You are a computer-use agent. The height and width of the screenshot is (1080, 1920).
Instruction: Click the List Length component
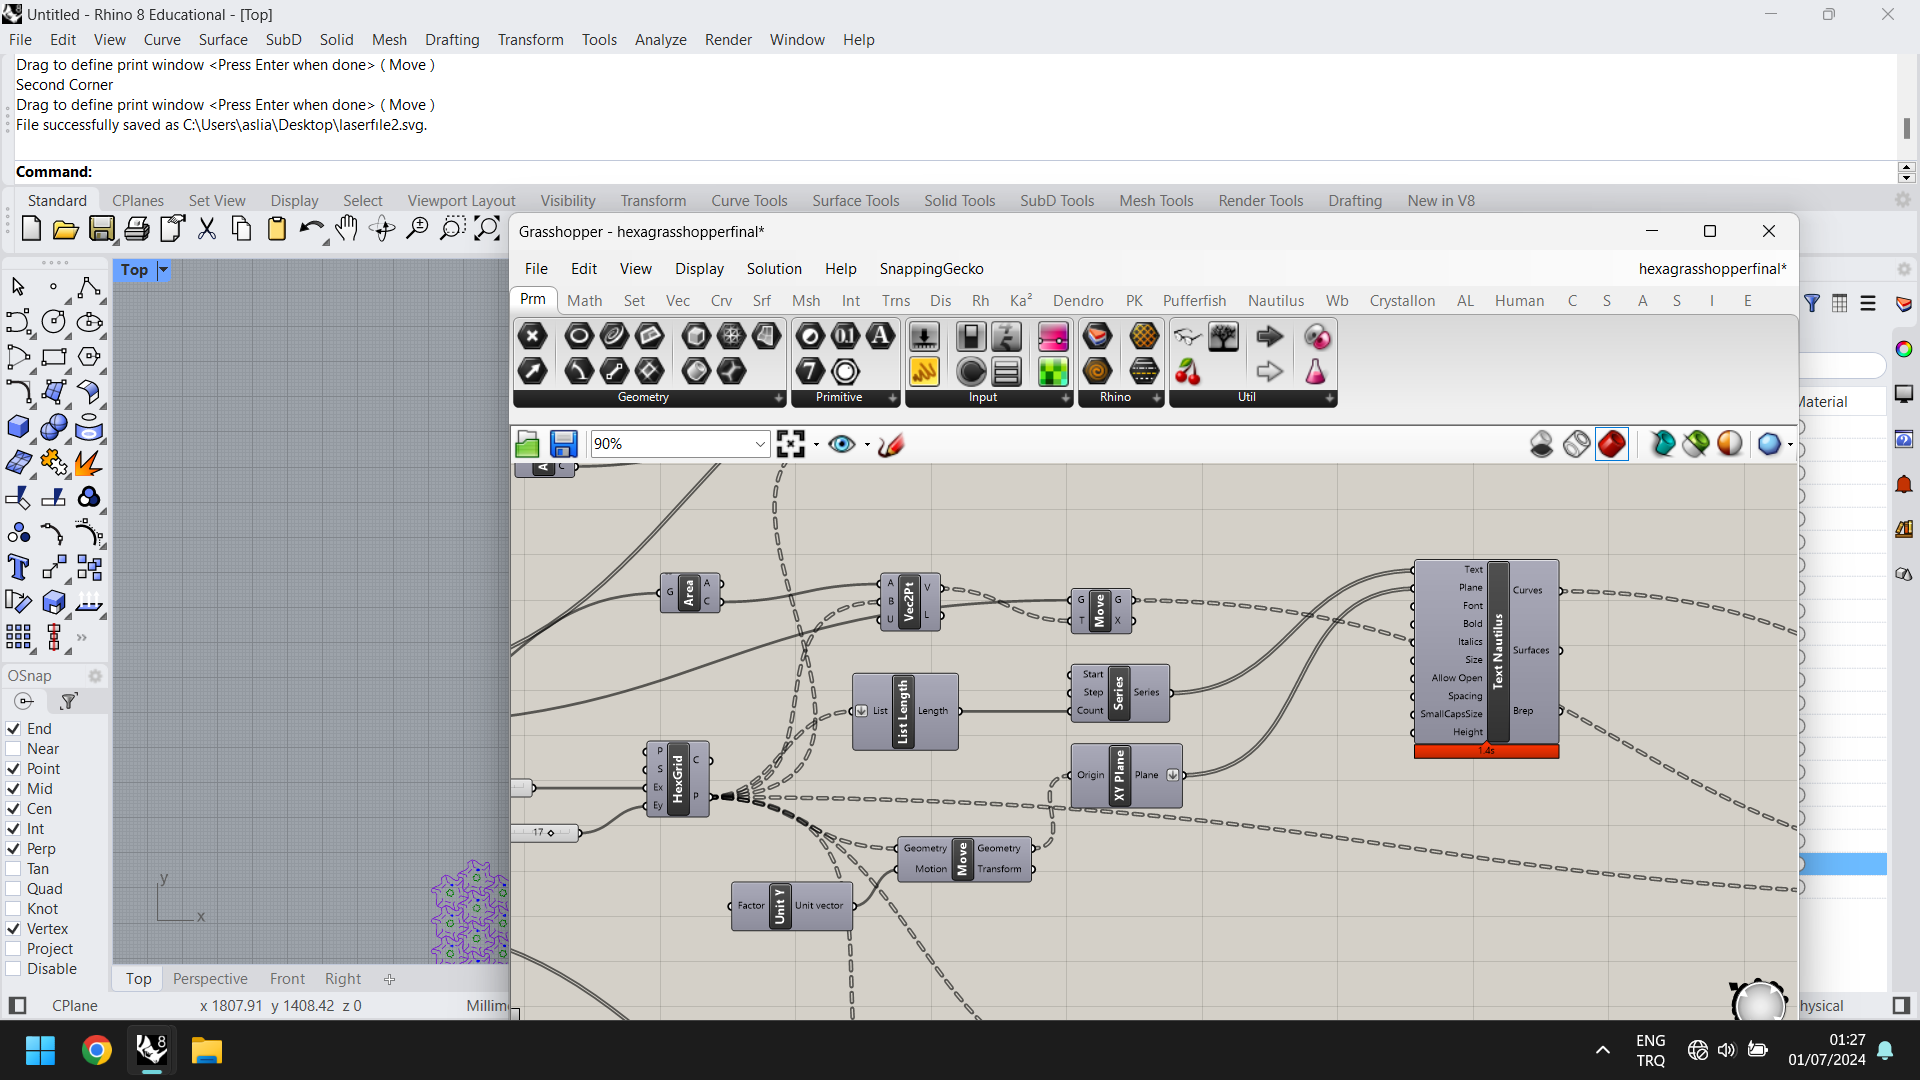[x=903, y=712]
